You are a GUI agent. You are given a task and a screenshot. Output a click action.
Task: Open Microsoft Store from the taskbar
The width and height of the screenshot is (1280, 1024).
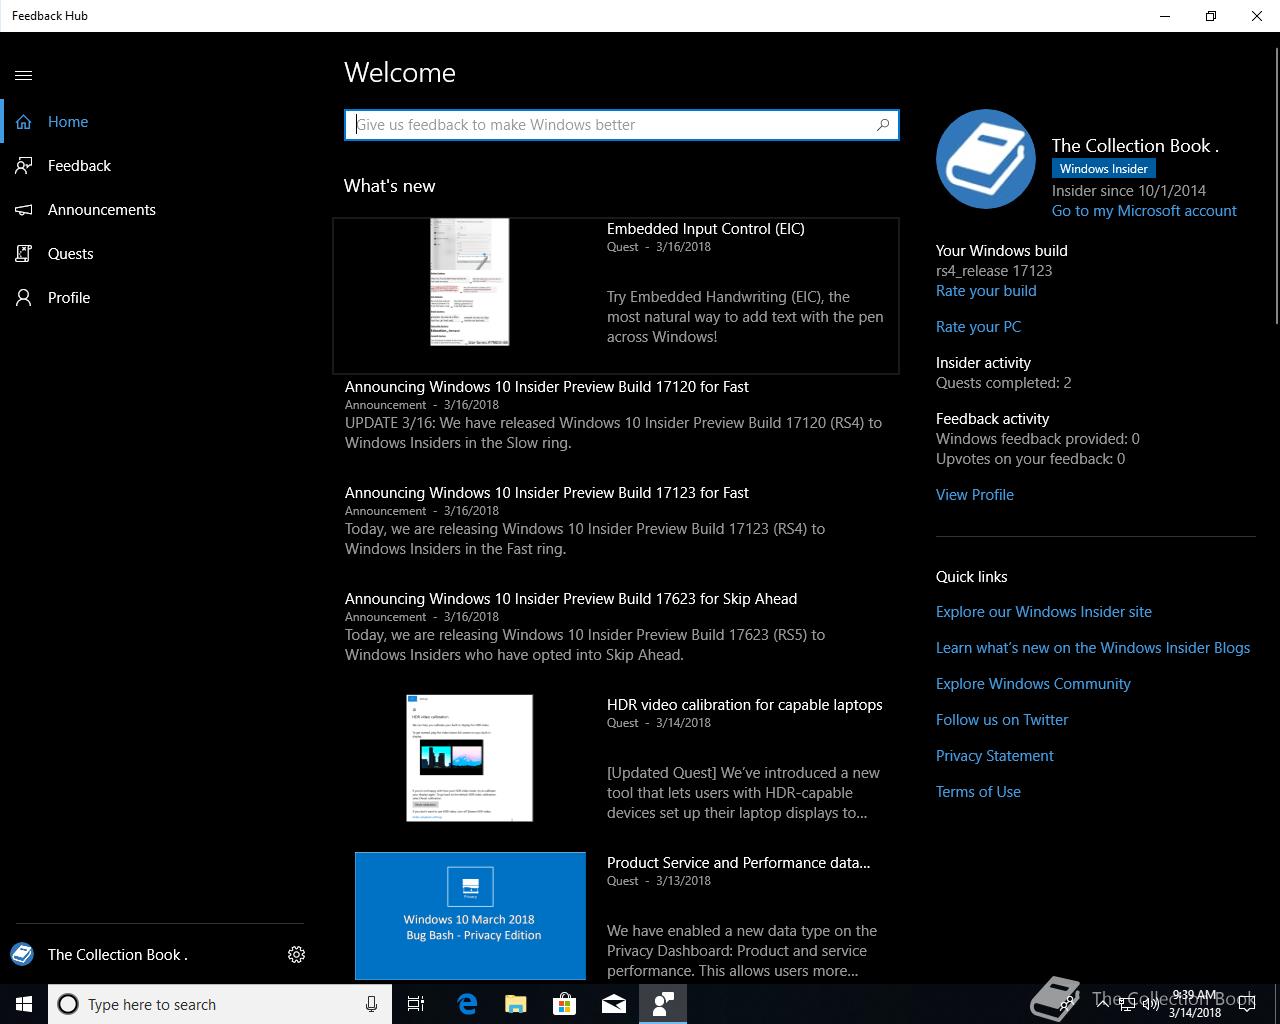tap(565, 1004)
